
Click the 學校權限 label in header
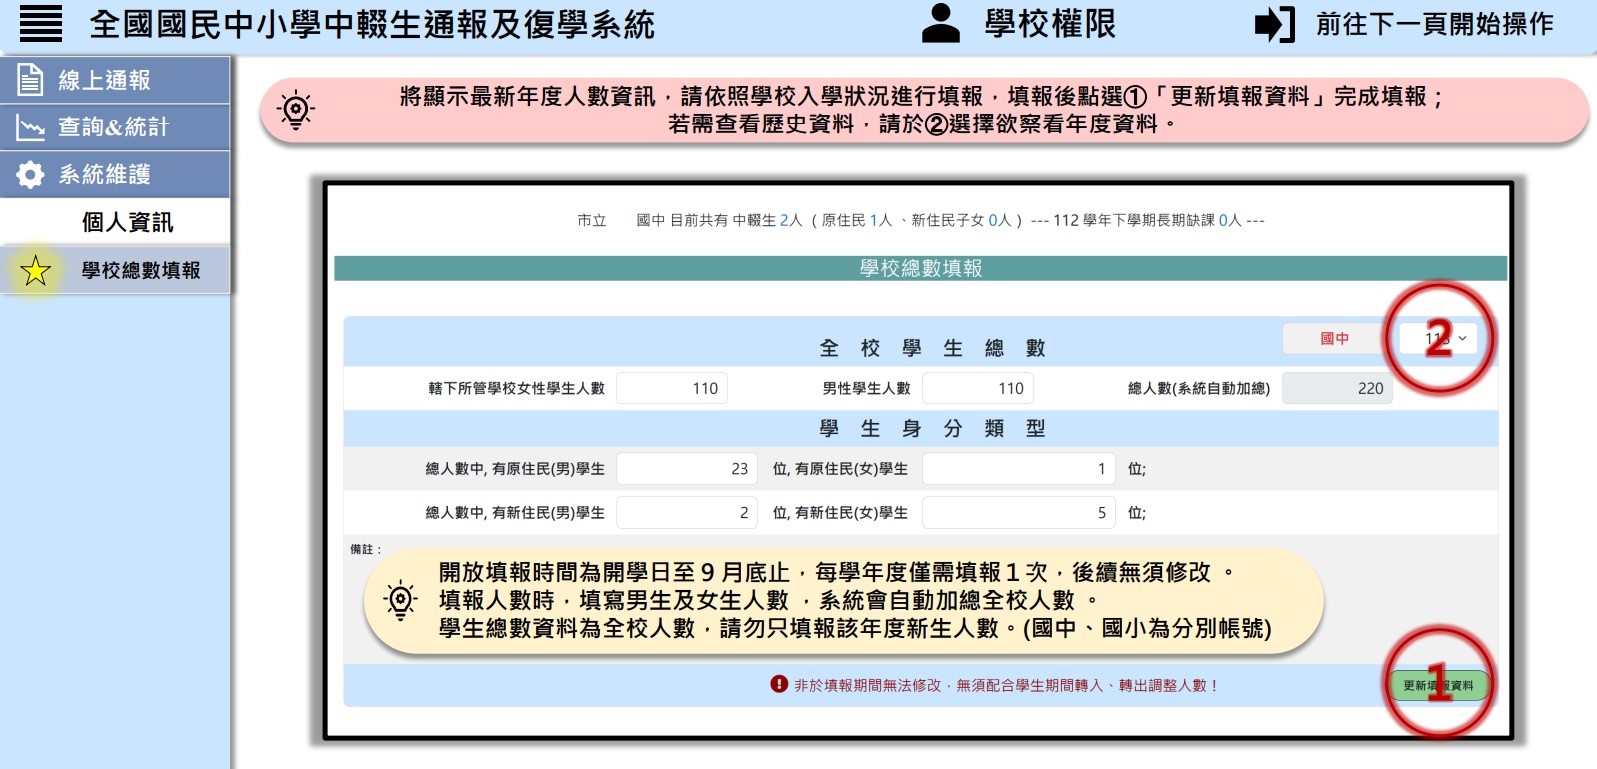tap(1050, 24)
